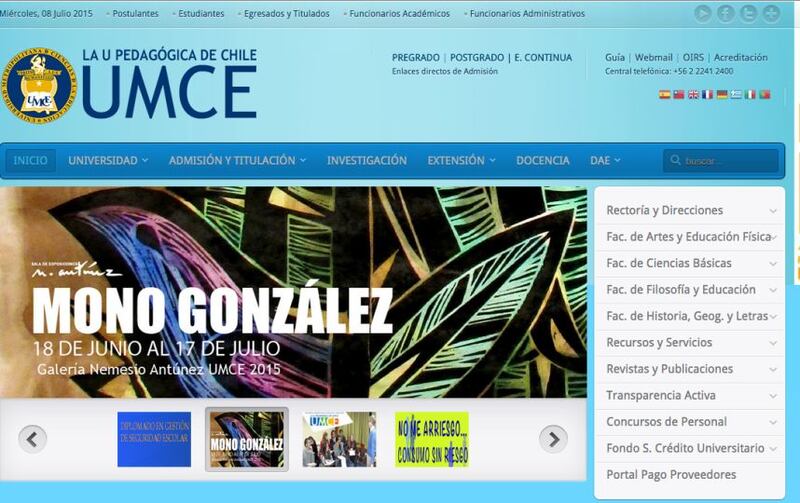Expand the Universidad menu arrow

point(145,161)
